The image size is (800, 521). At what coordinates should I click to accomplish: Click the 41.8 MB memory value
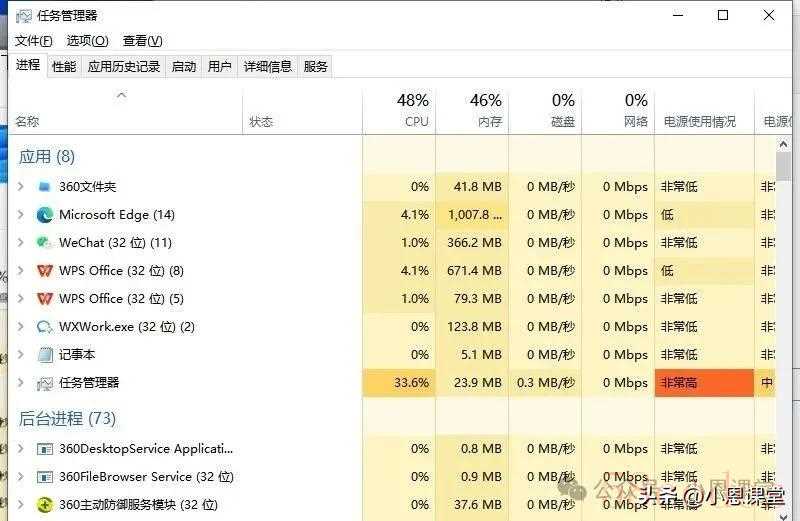tap(478, 187)
